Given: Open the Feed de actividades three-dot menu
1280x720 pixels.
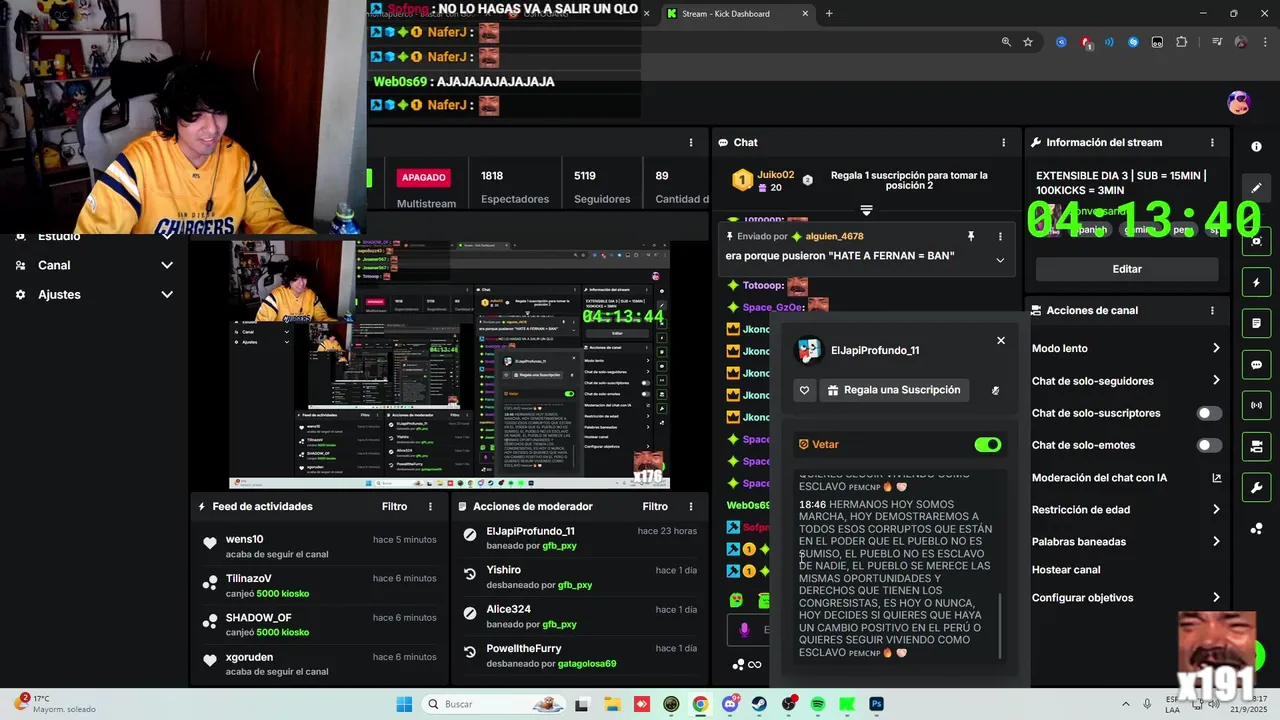Looking at the screenshot, I should 431,506.
